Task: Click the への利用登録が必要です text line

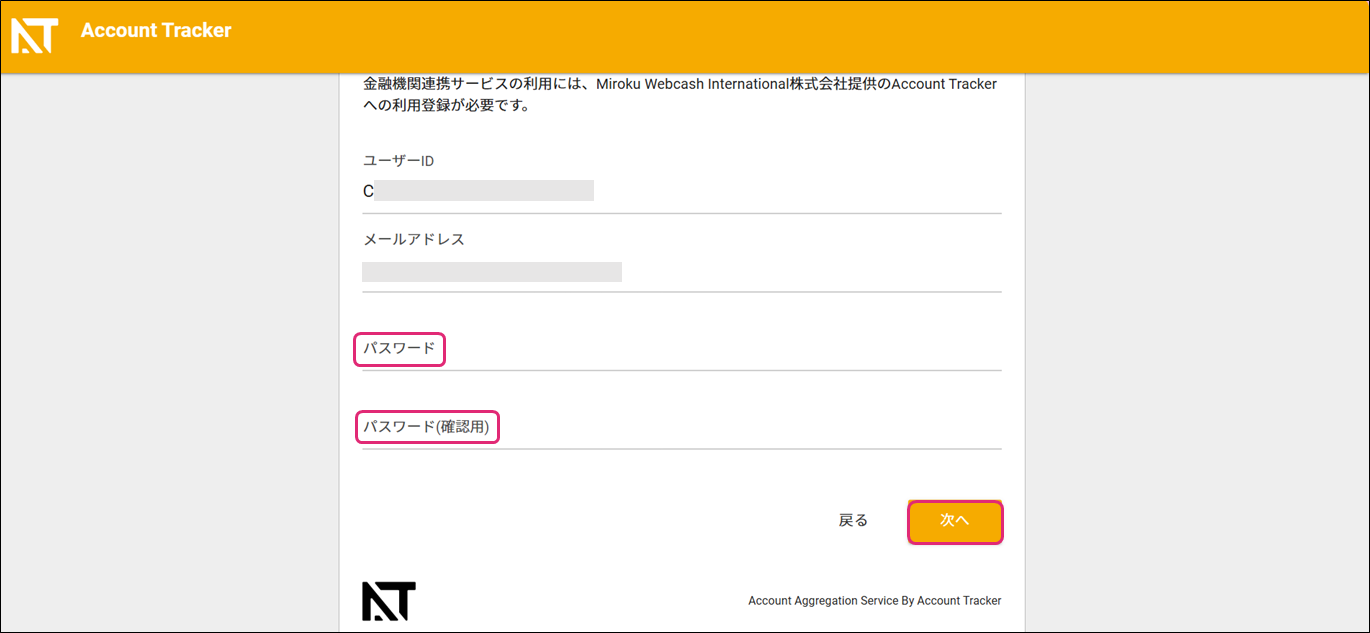Action: pyautogui.click(x=445, y=105)
